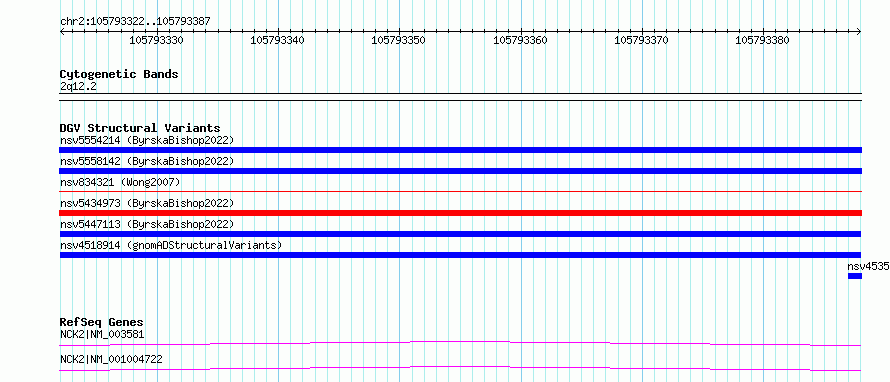
Task: Click the small blue nsv4535 variant block
Action: [855, 276]
